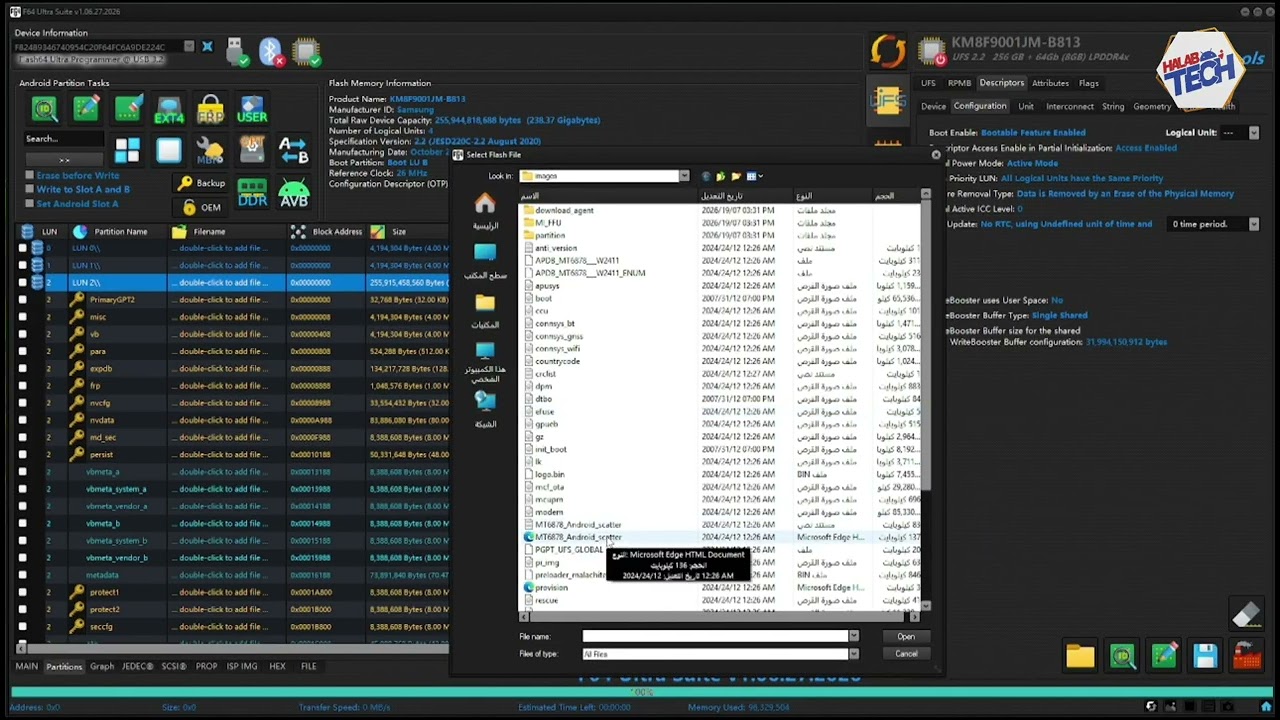Image resolution: width=1280 pixels, height=720 pixels.
Task: Open the Geometry descriptor tab
Action: [x=1152, y=106]
